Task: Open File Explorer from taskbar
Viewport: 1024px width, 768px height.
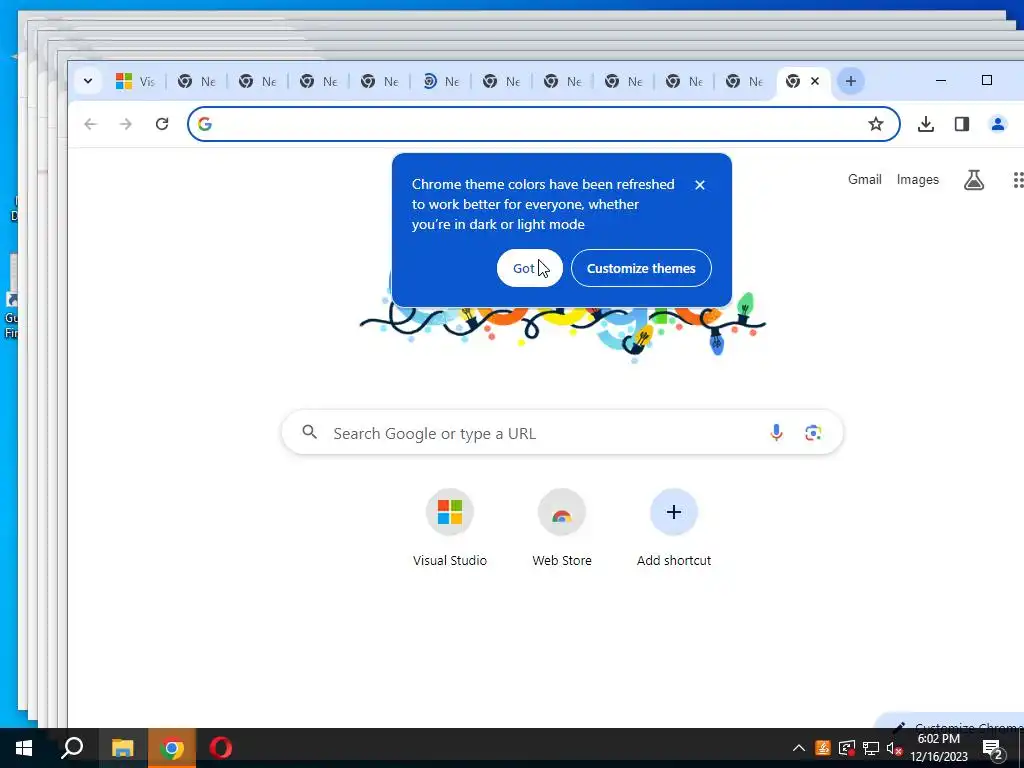Action: pos(122,748)
